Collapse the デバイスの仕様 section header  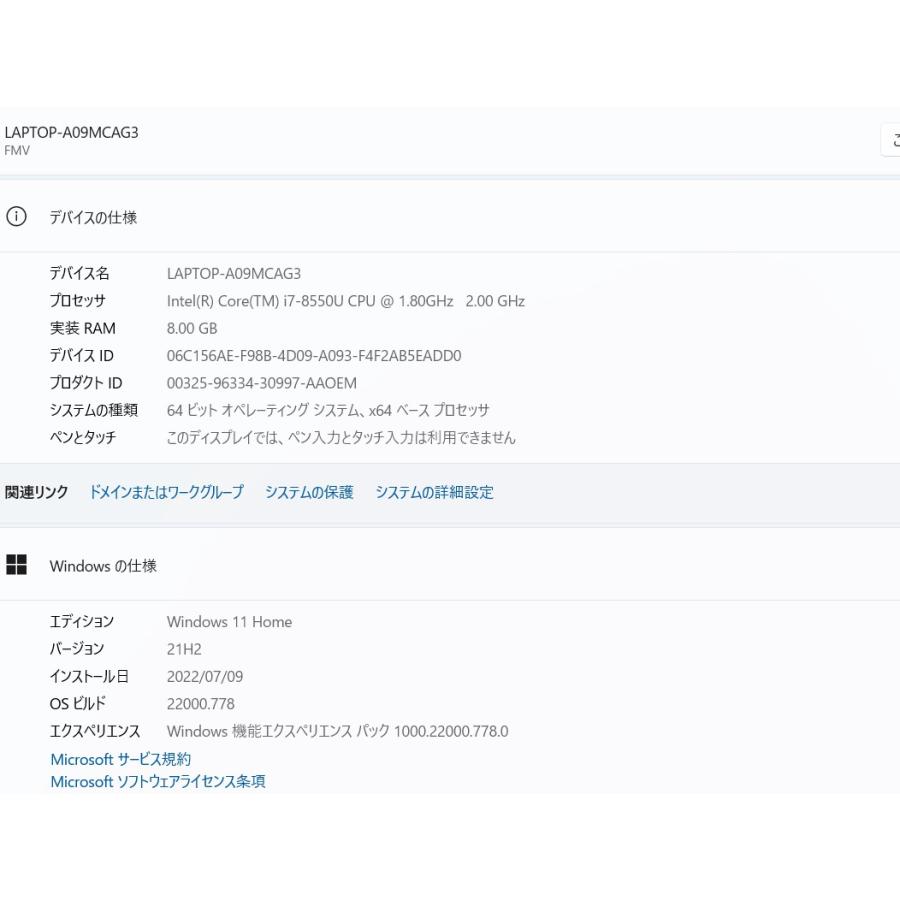(93, 217)
